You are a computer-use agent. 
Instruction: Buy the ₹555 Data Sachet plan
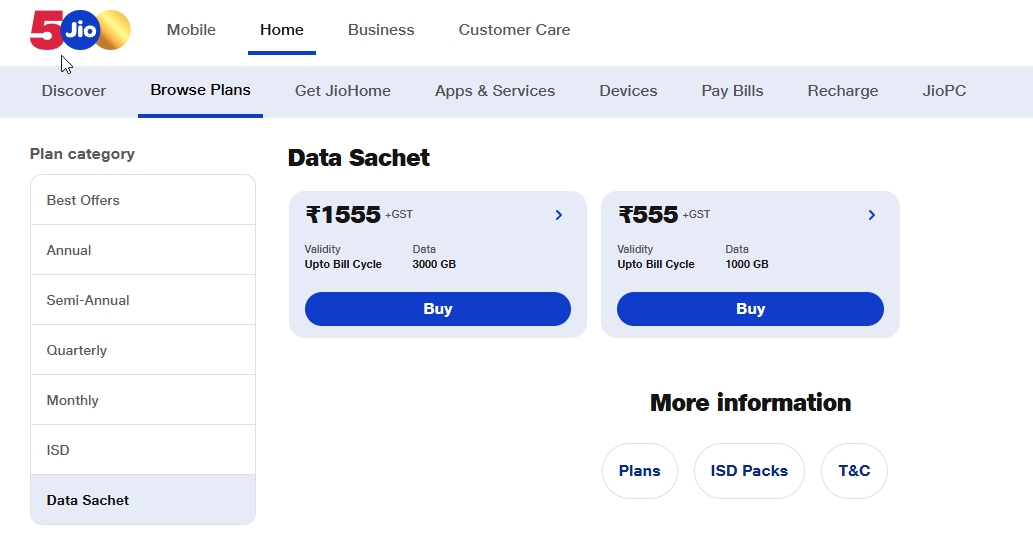pyautogui.click(x=750, y=309)
